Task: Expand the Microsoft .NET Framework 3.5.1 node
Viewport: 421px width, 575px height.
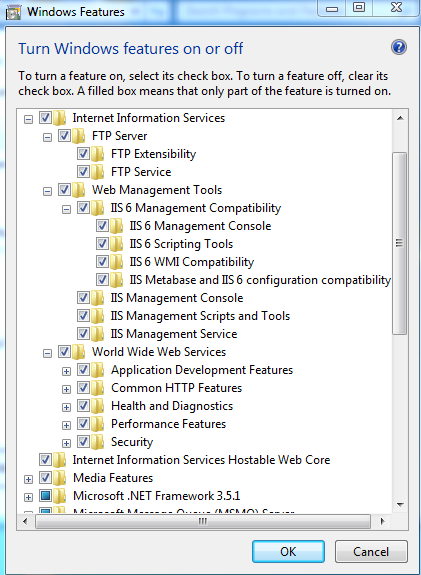Action: coord(28,497)
